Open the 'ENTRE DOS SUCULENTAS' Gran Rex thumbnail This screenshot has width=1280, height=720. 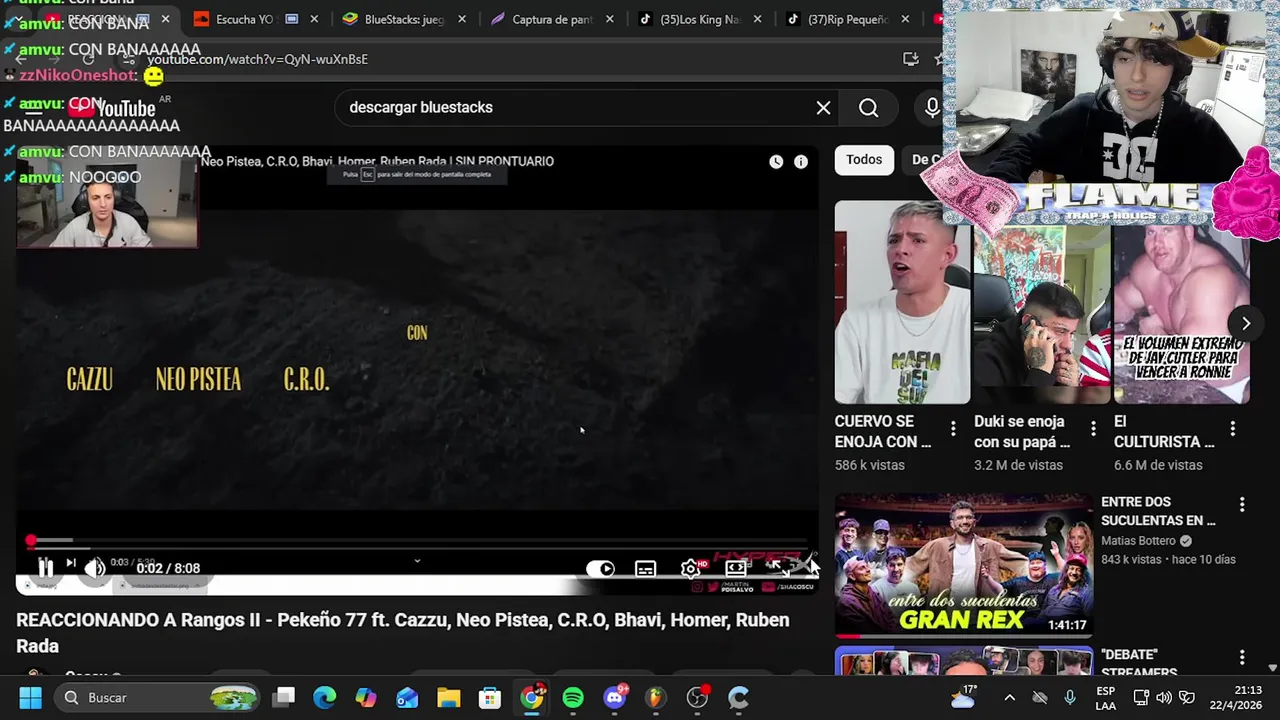tap(964, 565)
